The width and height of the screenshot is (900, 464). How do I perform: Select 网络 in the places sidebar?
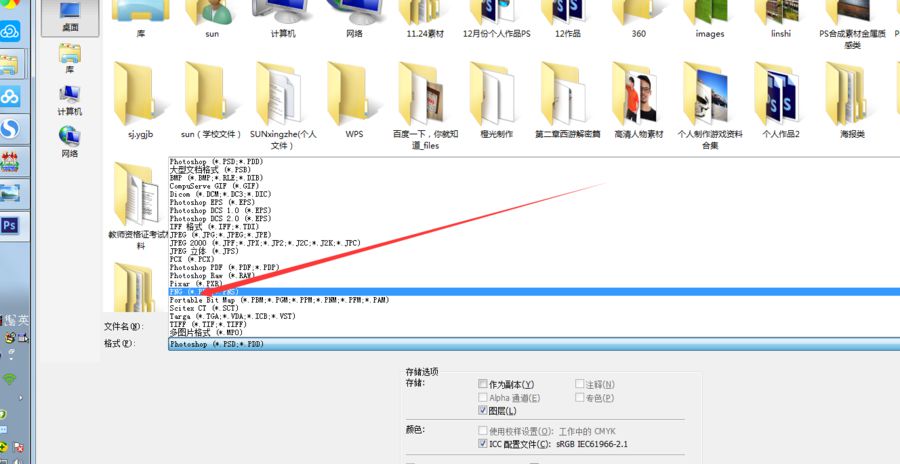tap(70, 142)
